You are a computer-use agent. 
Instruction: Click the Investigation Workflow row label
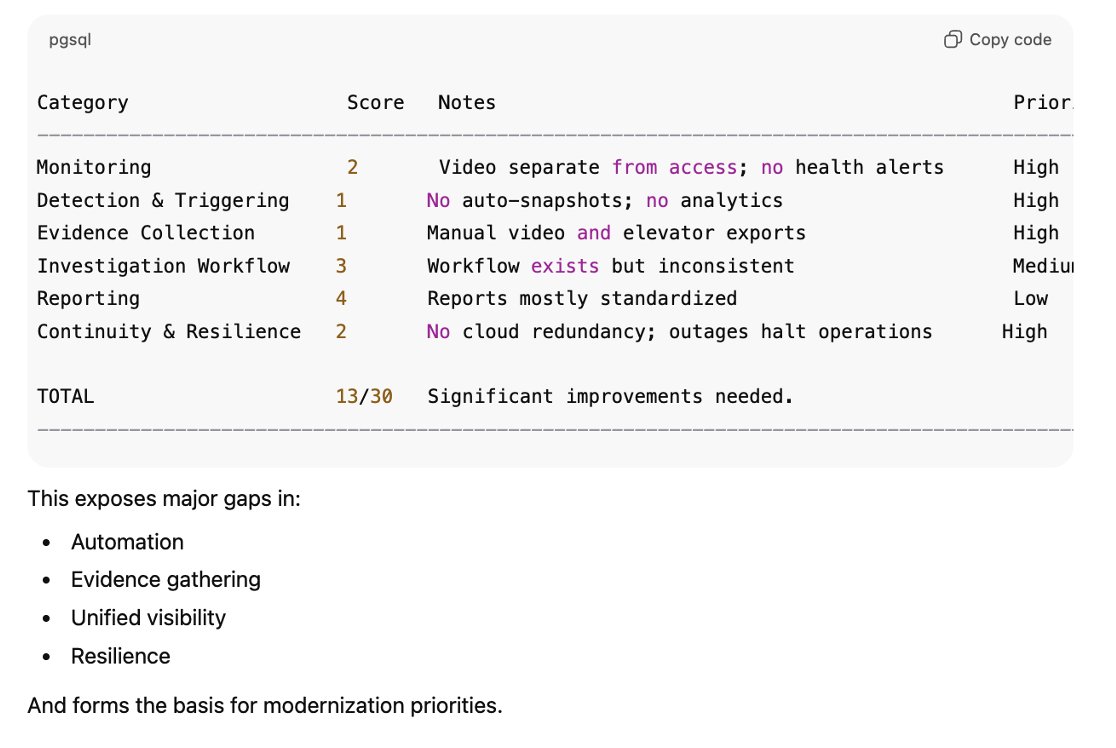coord(163,266)
